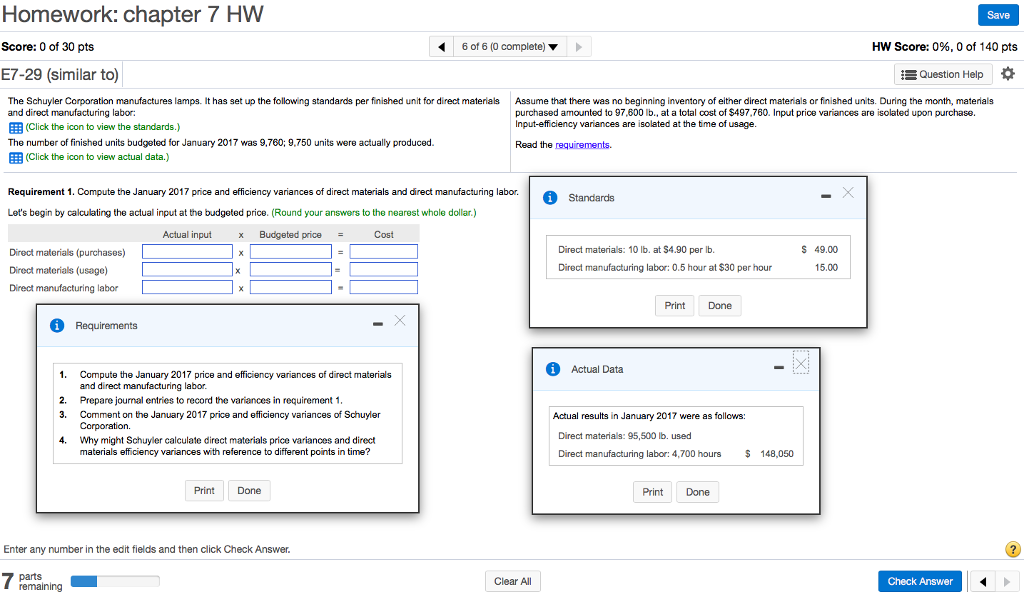The width and height of the screenshot is (1024, 602).
Task: Click the settings gear icon
Action: [x=1007, y=74]
